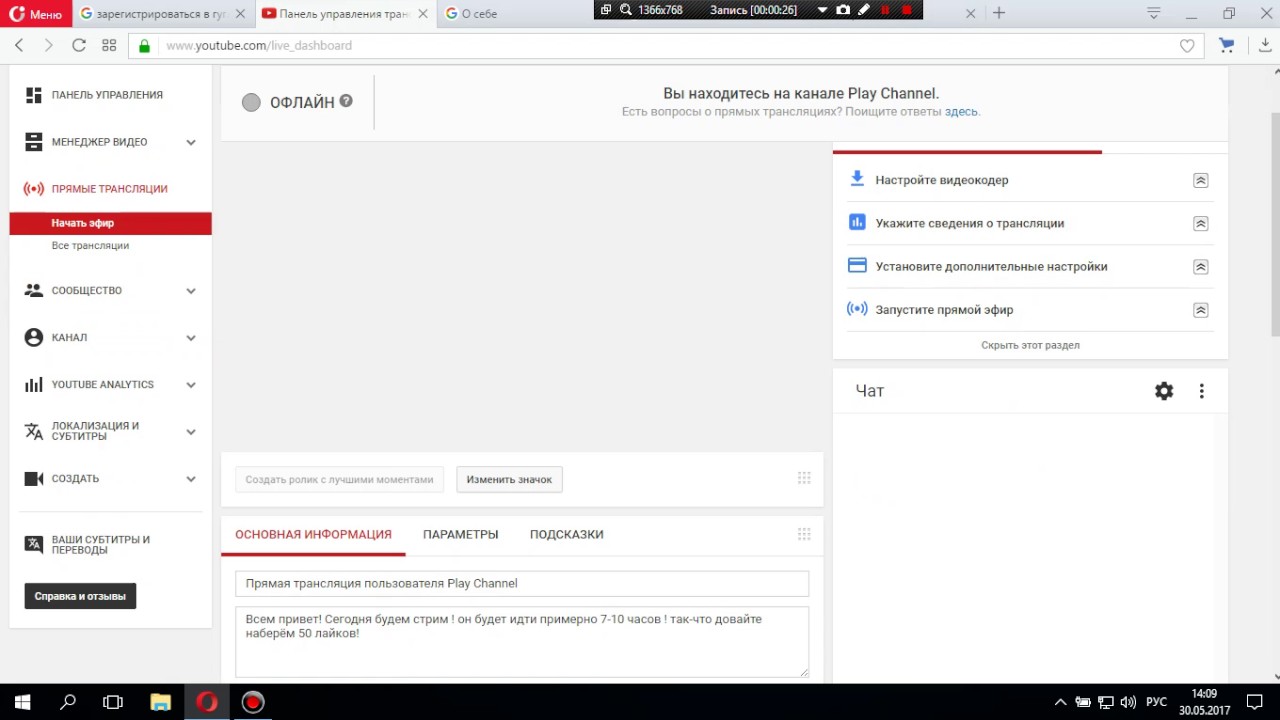Expand the YouTube Analytics section chevron
Screen dimensions: 1280x720
click(x=190, y=385)
